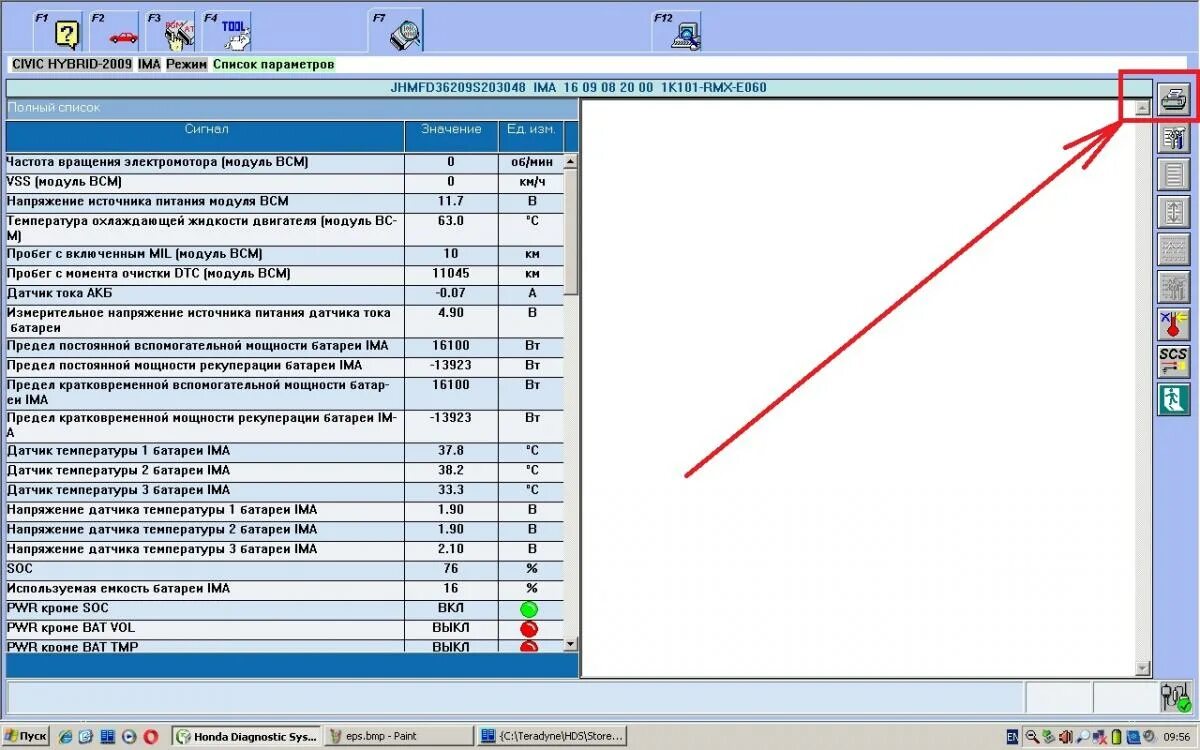Click the 63.0 coolant temperature value
The height and width of the screenshot is (750, 1200).
[451, 228]
